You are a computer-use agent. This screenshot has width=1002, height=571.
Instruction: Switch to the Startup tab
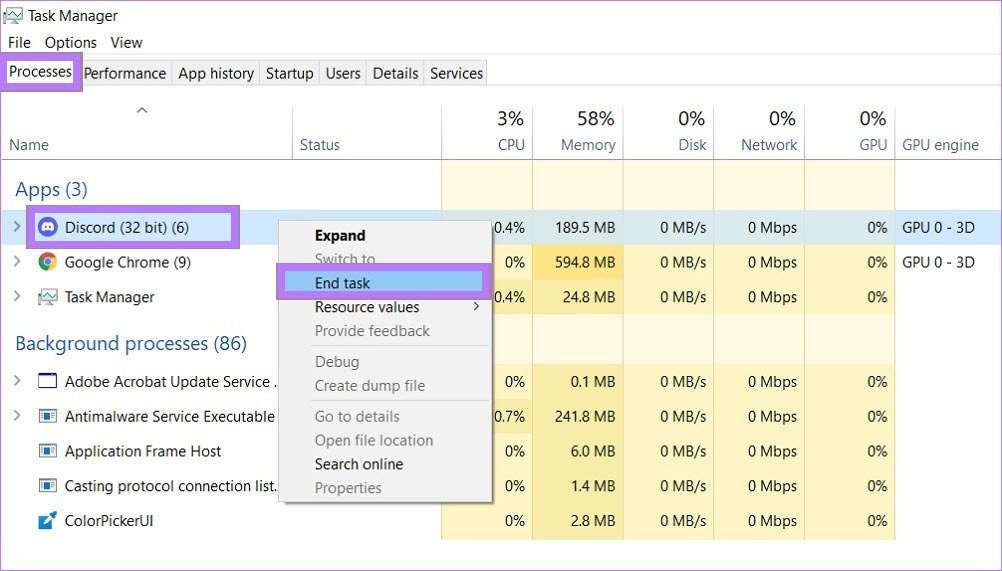point(289,73)
